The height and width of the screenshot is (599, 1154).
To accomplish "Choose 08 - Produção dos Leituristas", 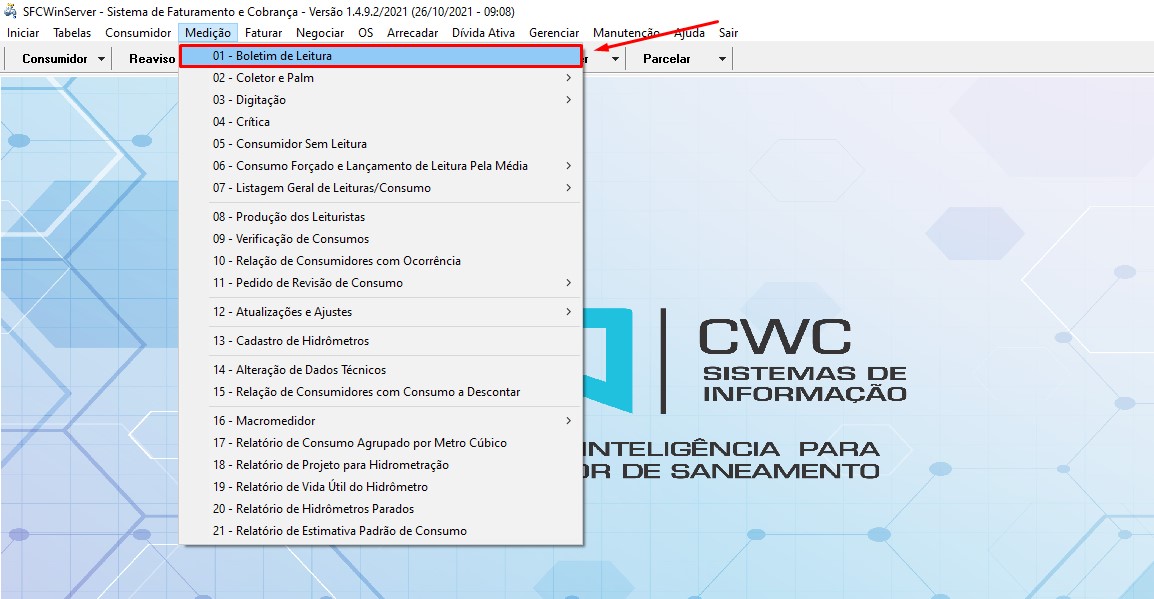I will click(x=380, y=217).
